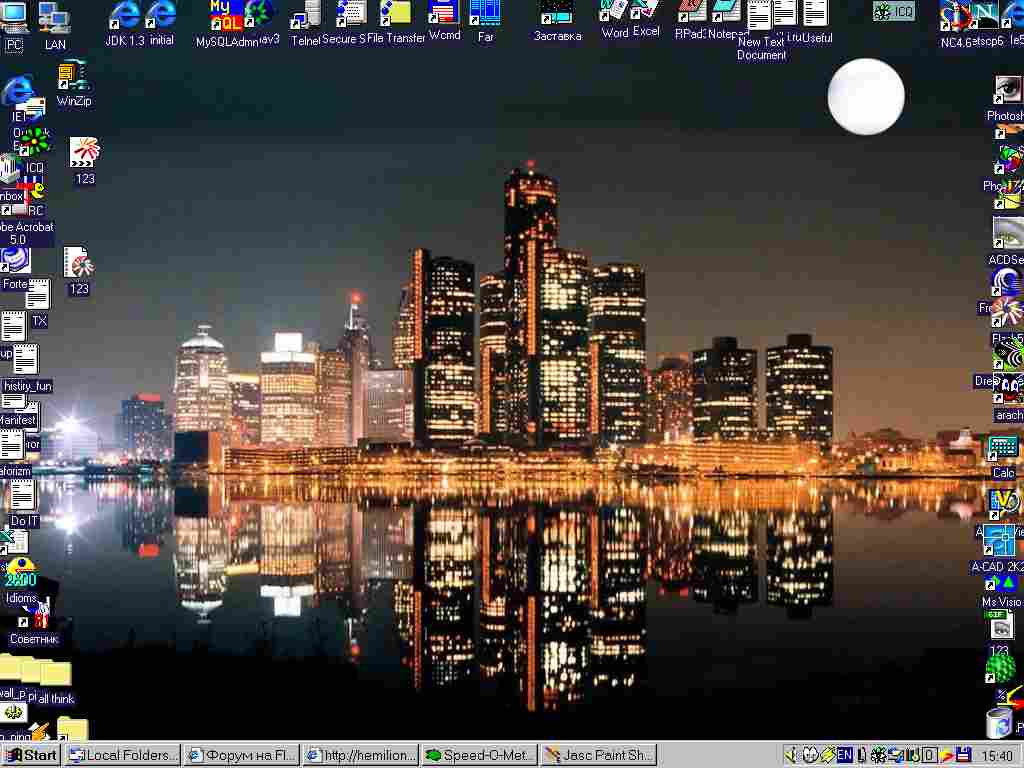Viewport: 1024px width, 768px height.
Task: Click the system clock showing 15:40
Action: [x=997, y=756]
